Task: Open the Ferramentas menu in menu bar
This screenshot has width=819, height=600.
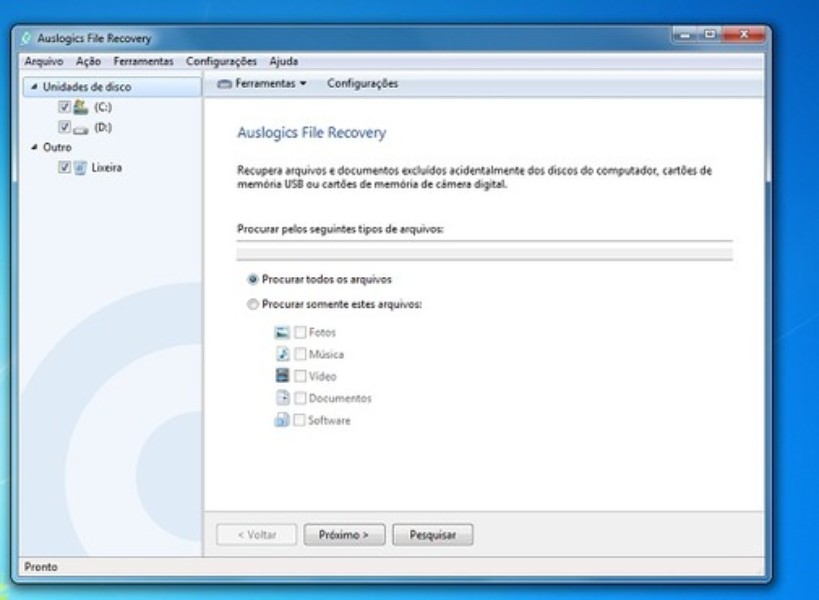Action: click(144, 62)
